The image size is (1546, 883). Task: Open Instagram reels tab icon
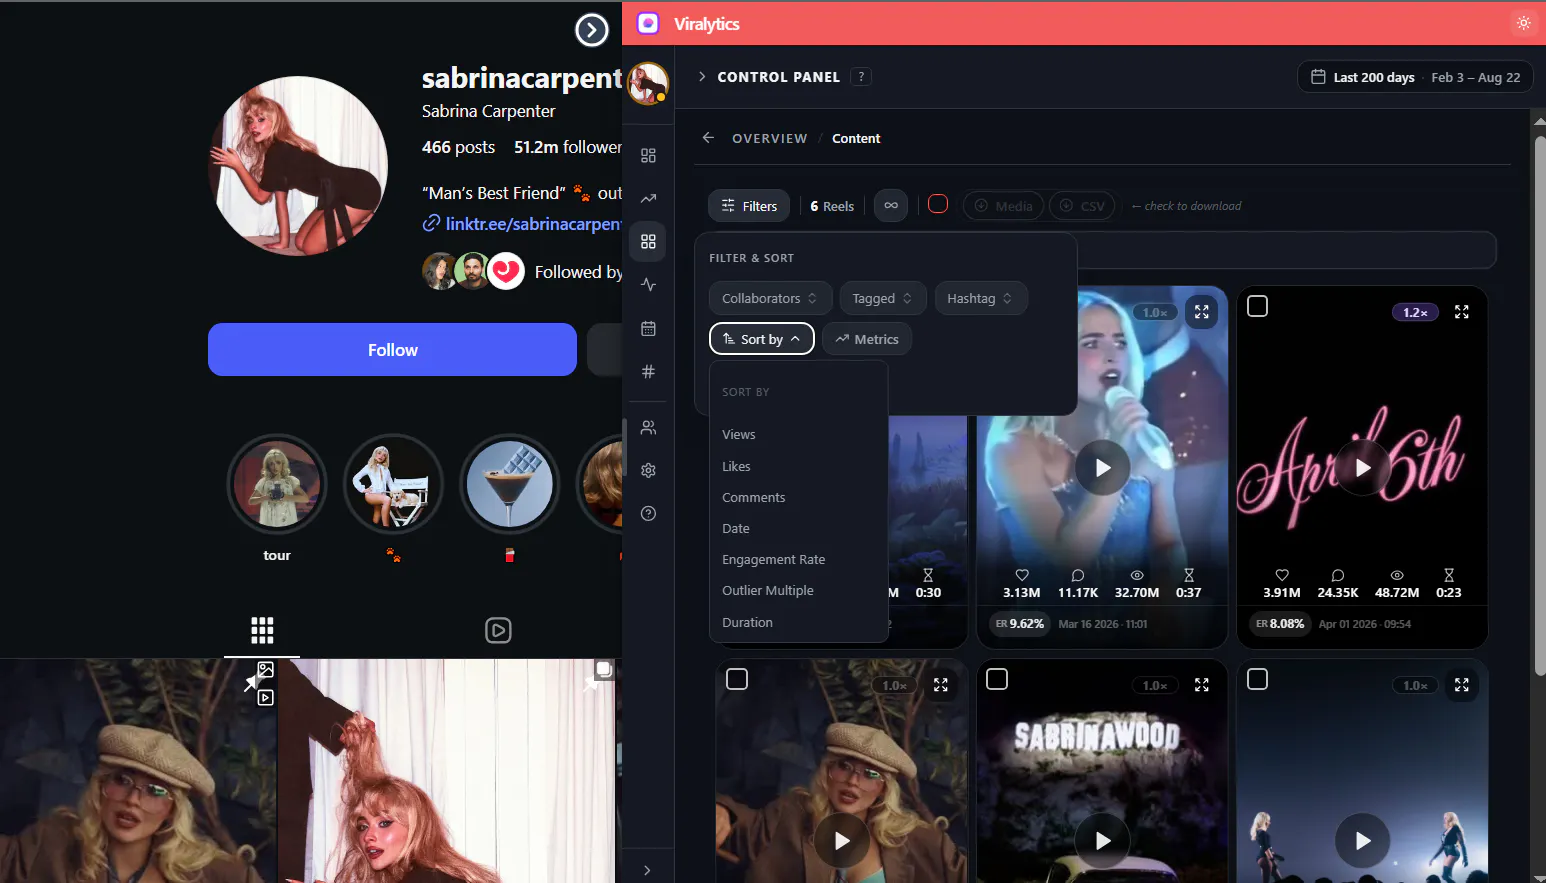coord(498,630)
